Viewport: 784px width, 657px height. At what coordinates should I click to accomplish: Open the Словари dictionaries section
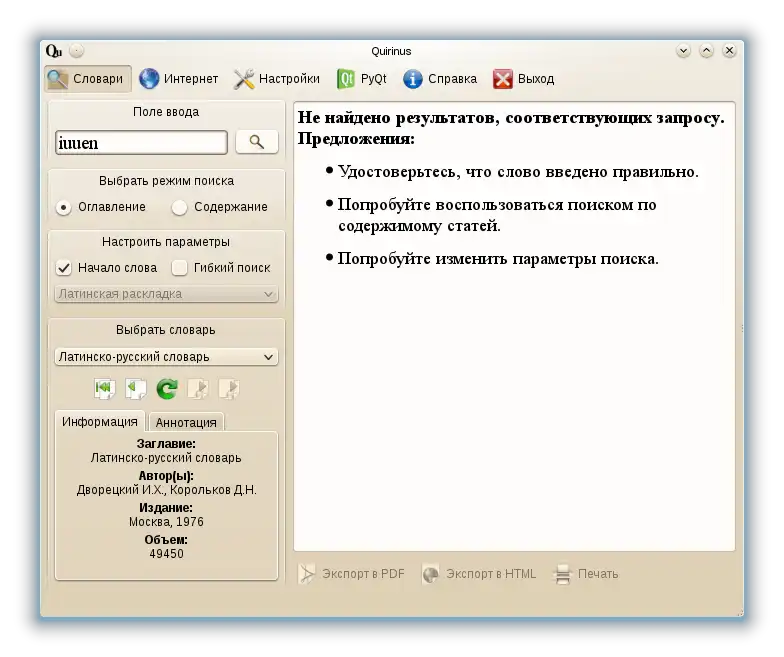[88, 79]
